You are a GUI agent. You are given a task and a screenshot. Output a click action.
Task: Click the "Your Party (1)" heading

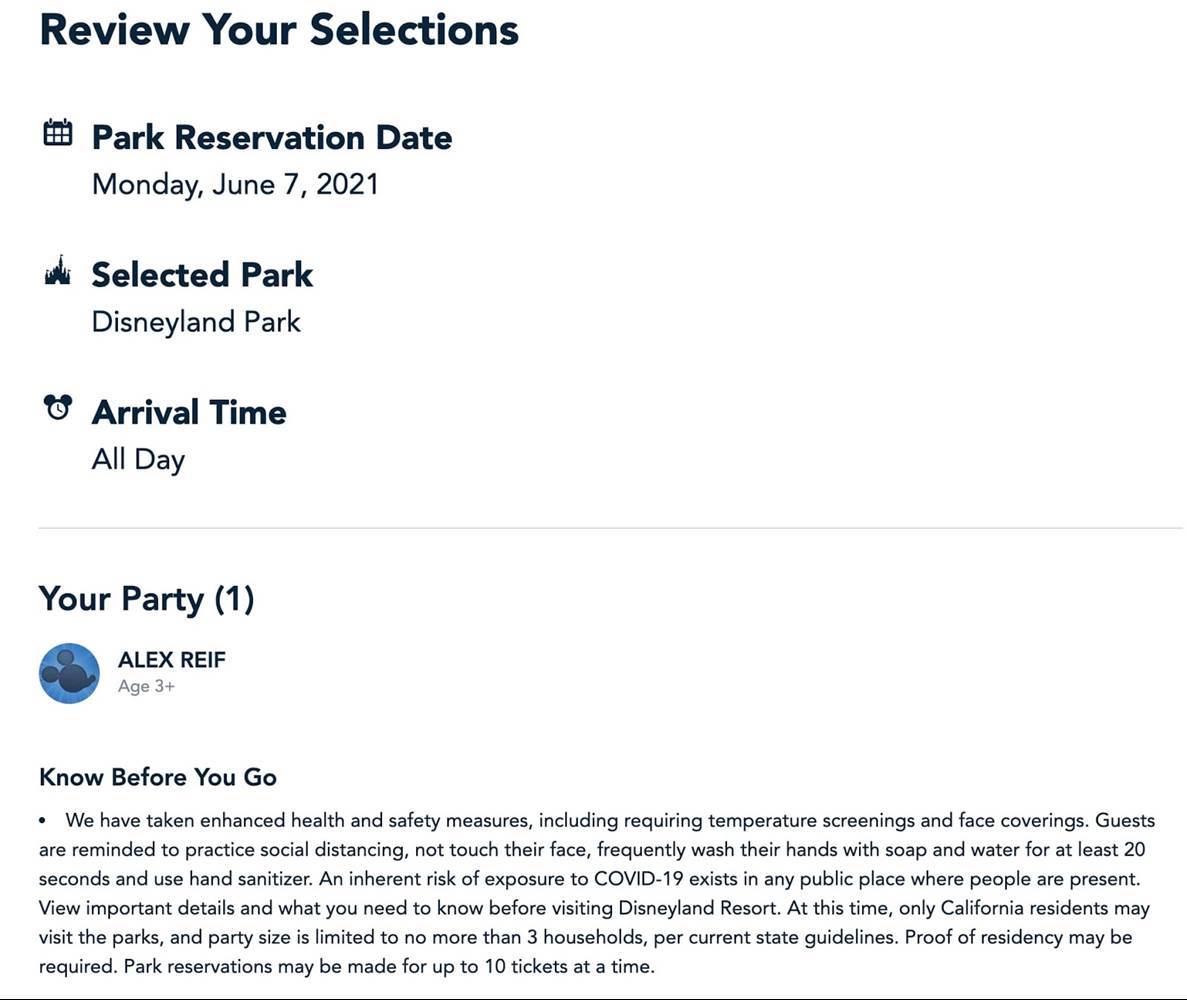(x=147, y=599)
